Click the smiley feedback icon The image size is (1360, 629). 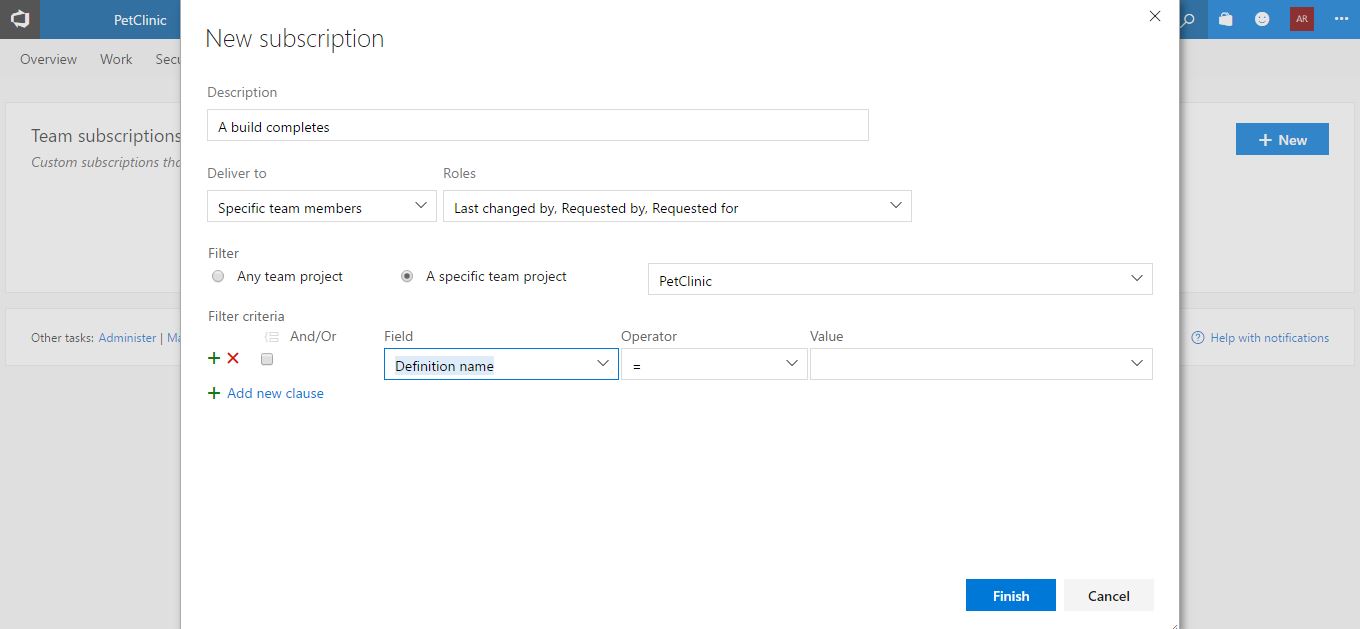1262,19
